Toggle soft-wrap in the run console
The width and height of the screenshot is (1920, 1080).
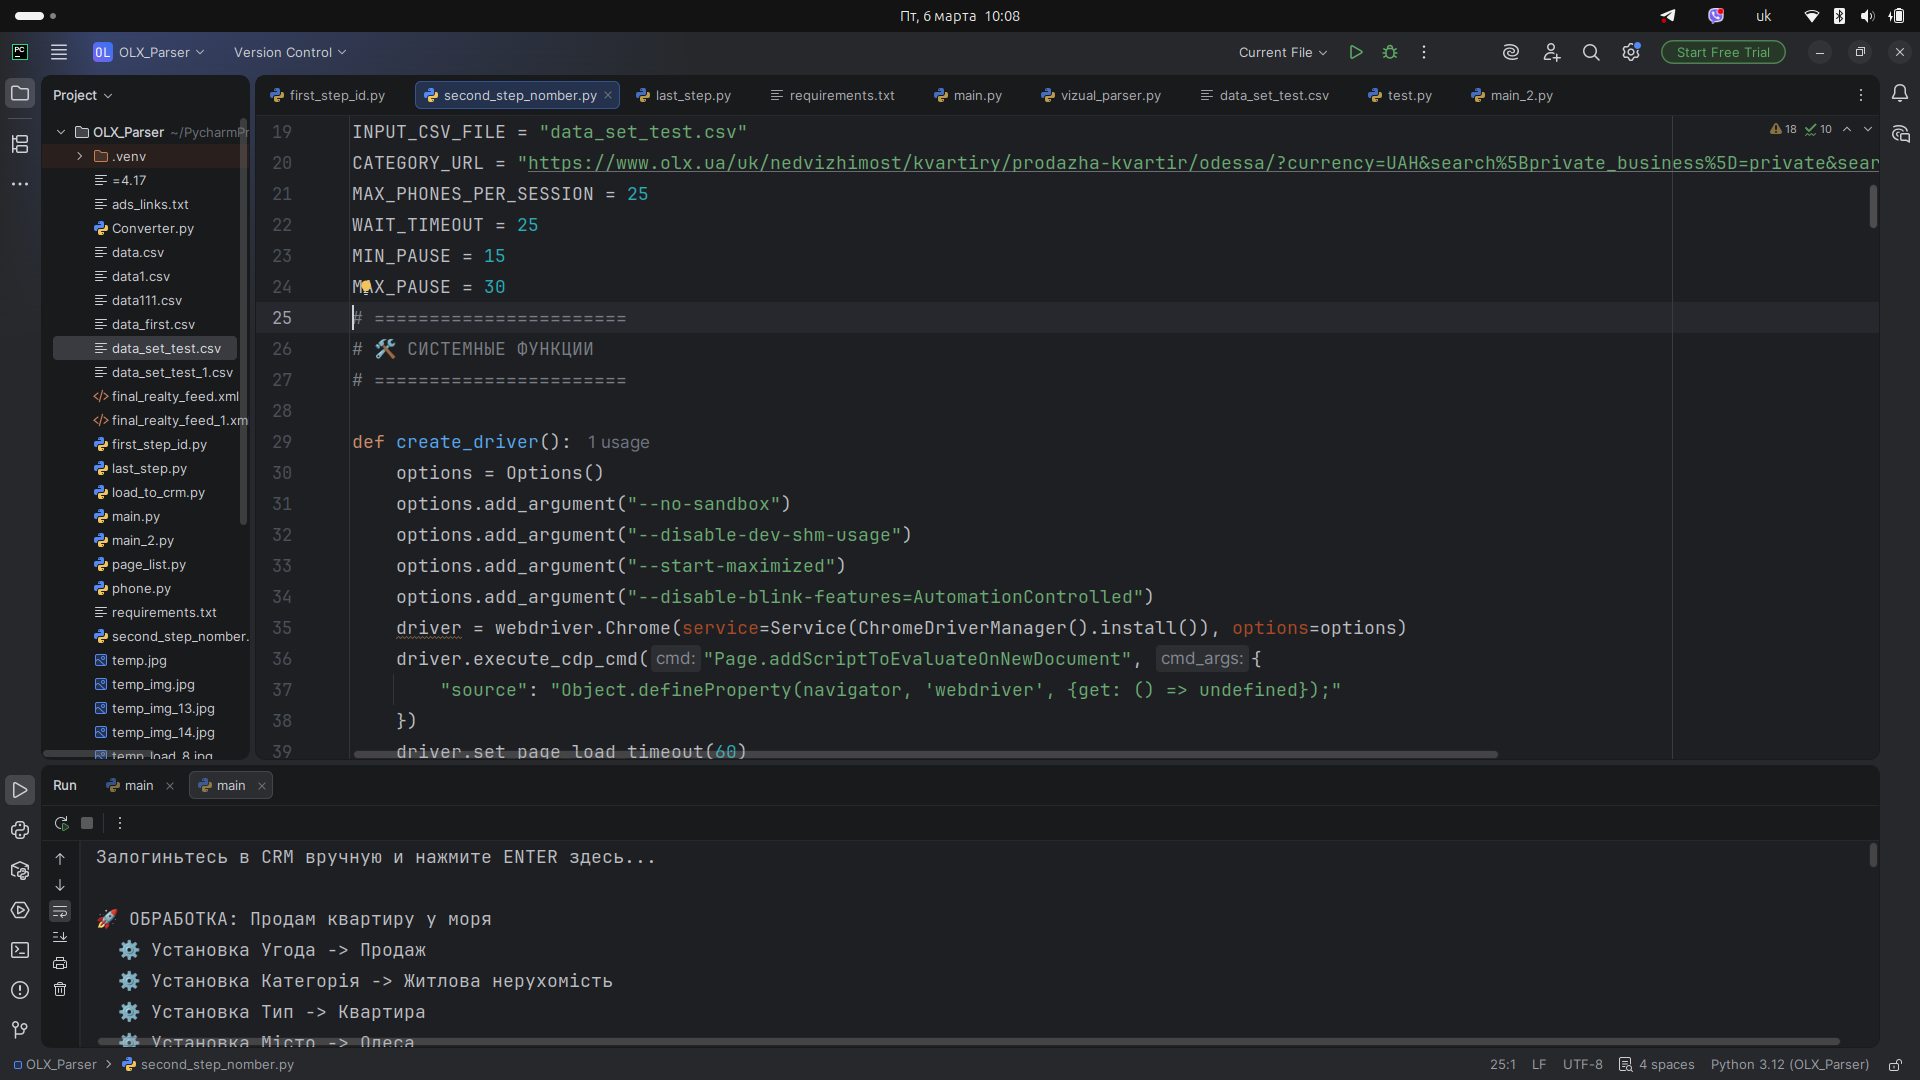click(x=60, y=911)
